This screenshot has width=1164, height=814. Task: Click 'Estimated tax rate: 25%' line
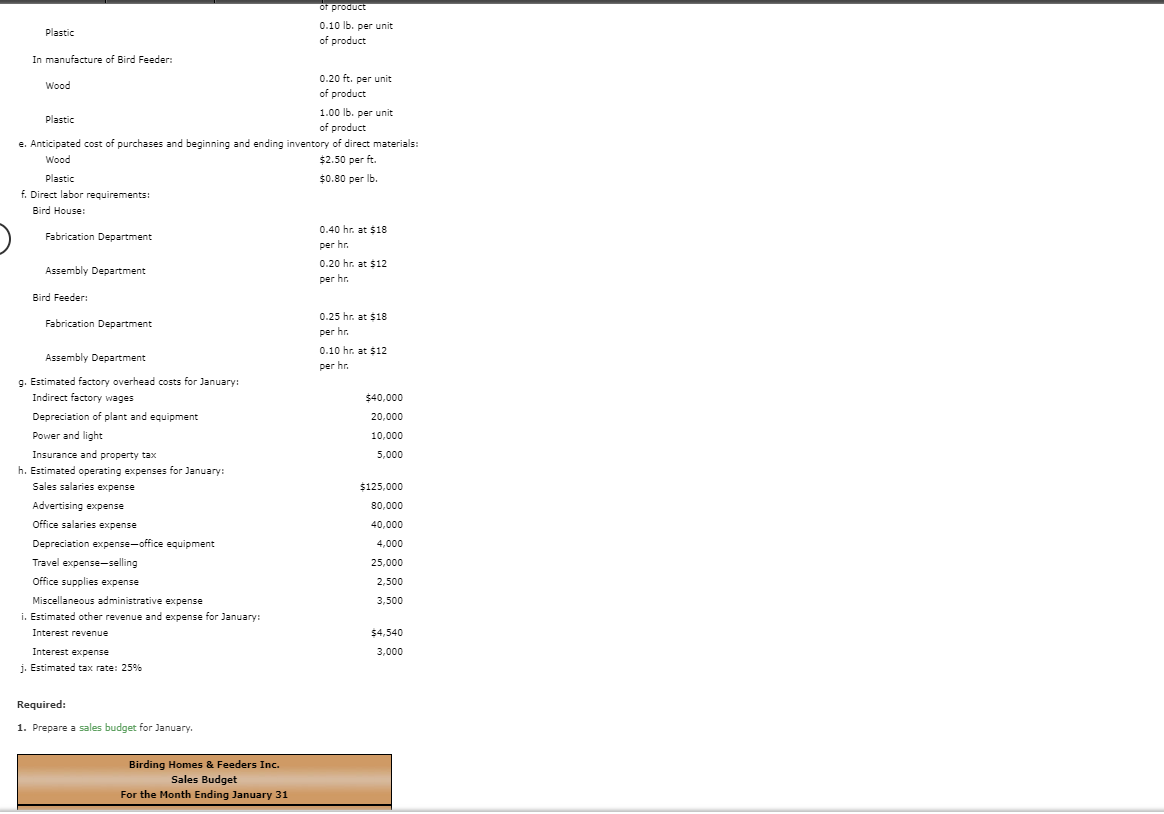(x=81, y=668)
